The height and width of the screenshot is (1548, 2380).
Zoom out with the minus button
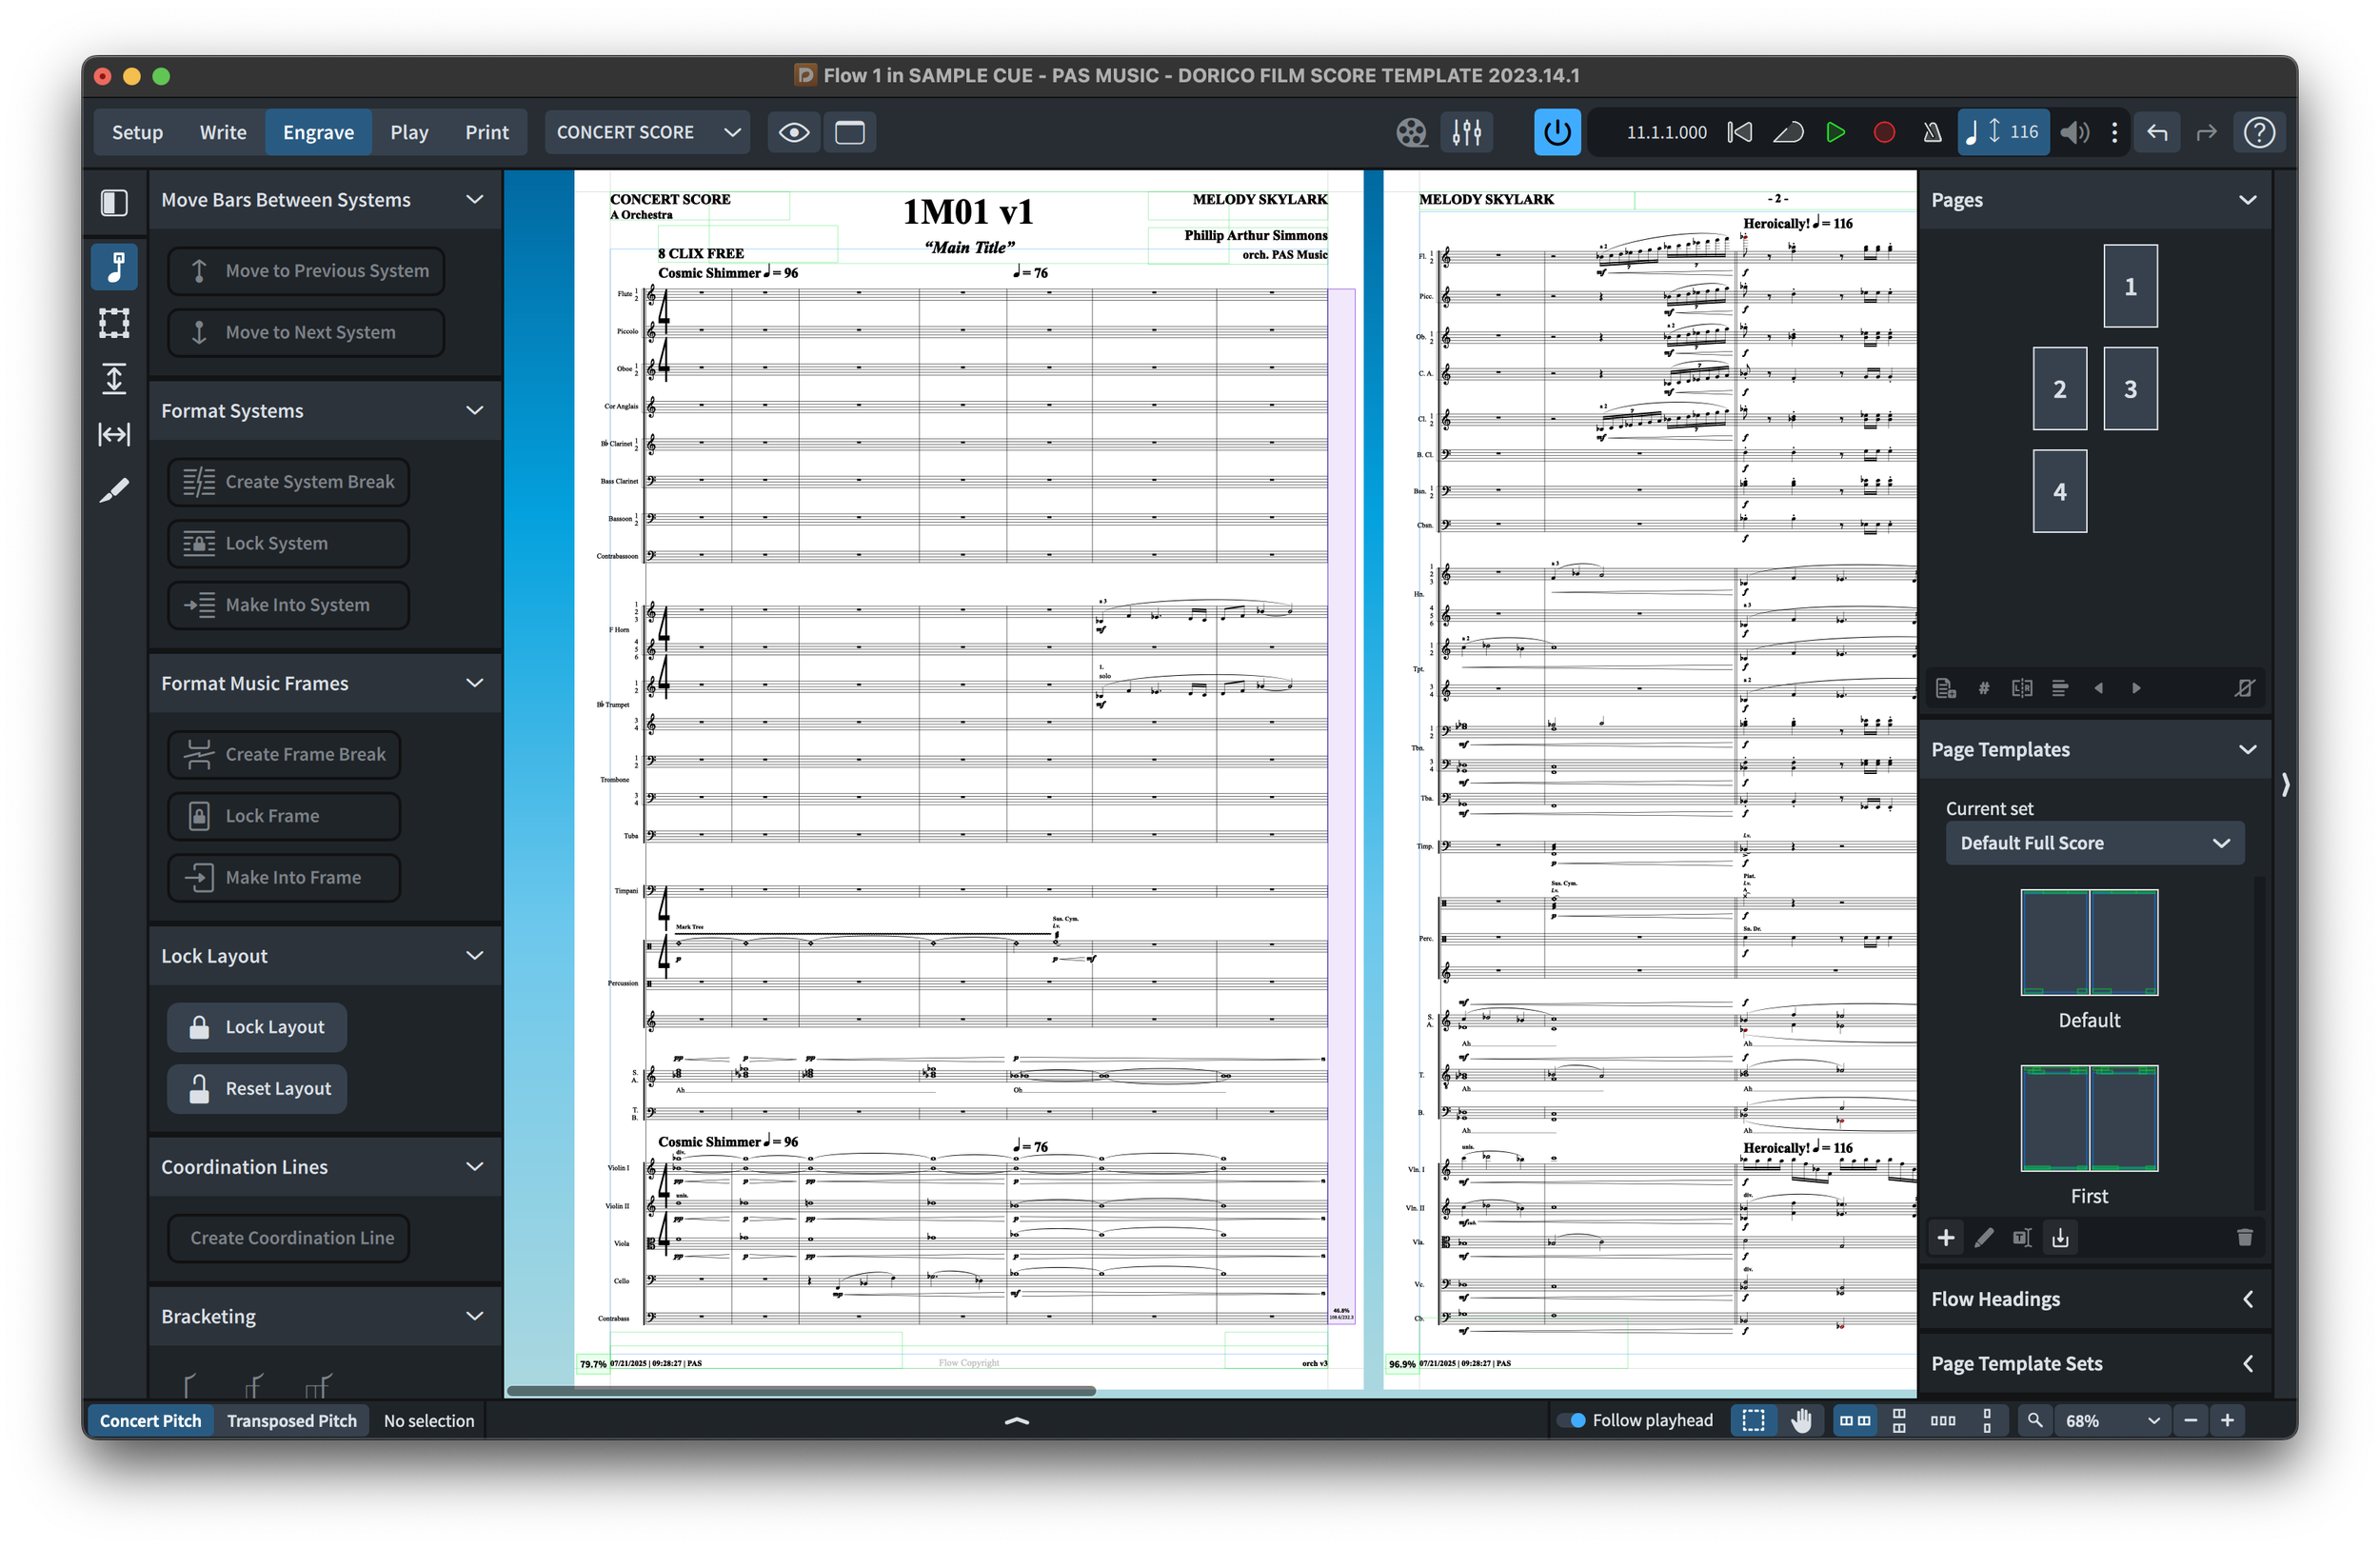click(x=2190, y=1421)
